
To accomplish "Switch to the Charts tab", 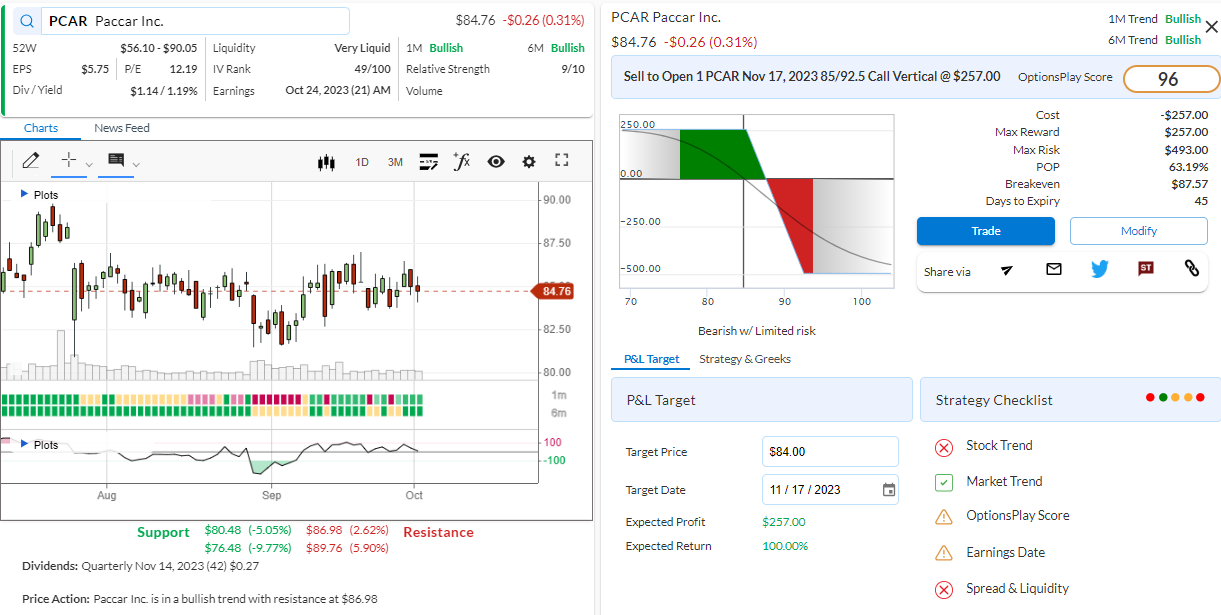I will [x=41, y=128].
